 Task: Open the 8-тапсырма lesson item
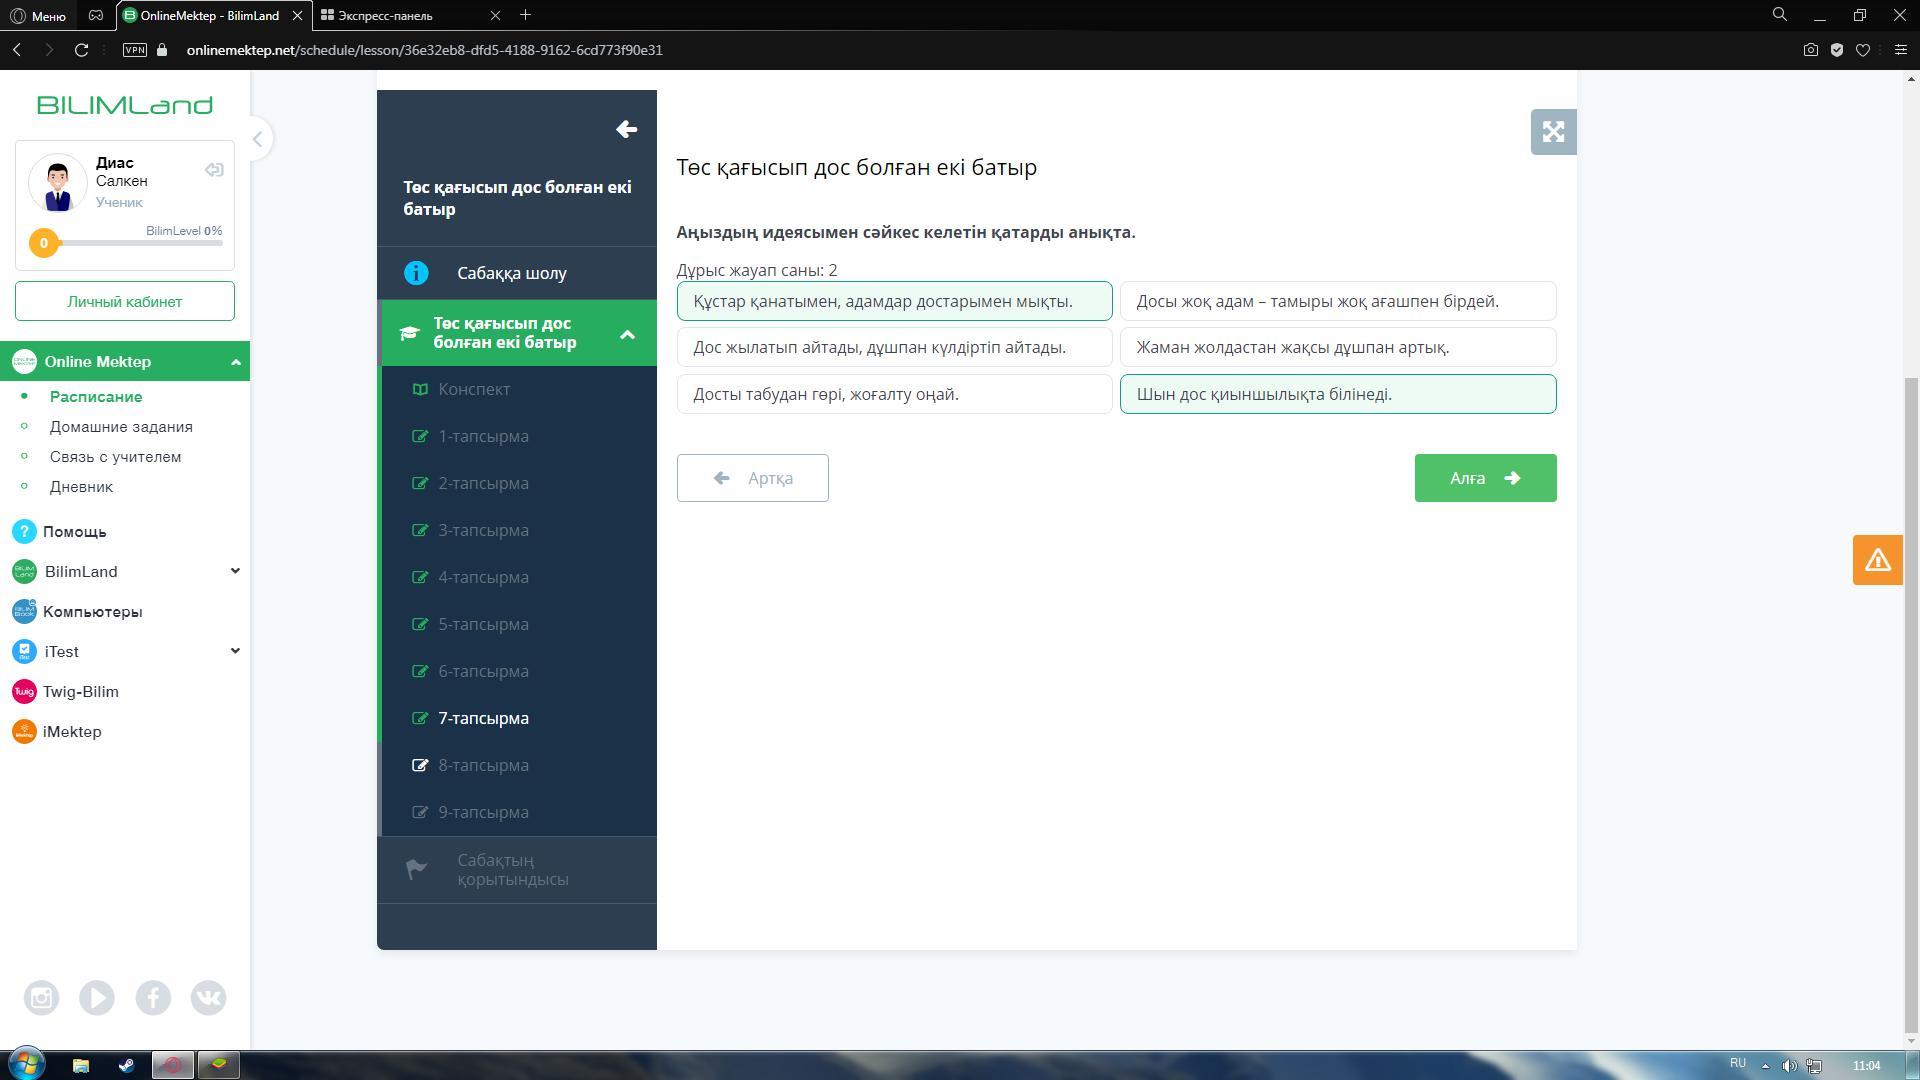(483, 765)
